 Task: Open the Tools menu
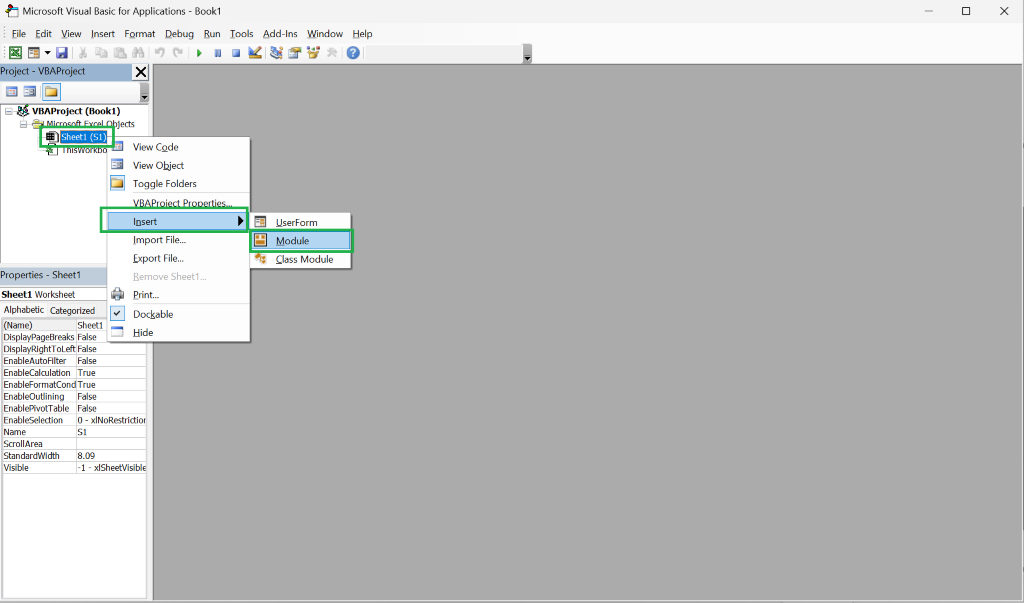point(241,34)
